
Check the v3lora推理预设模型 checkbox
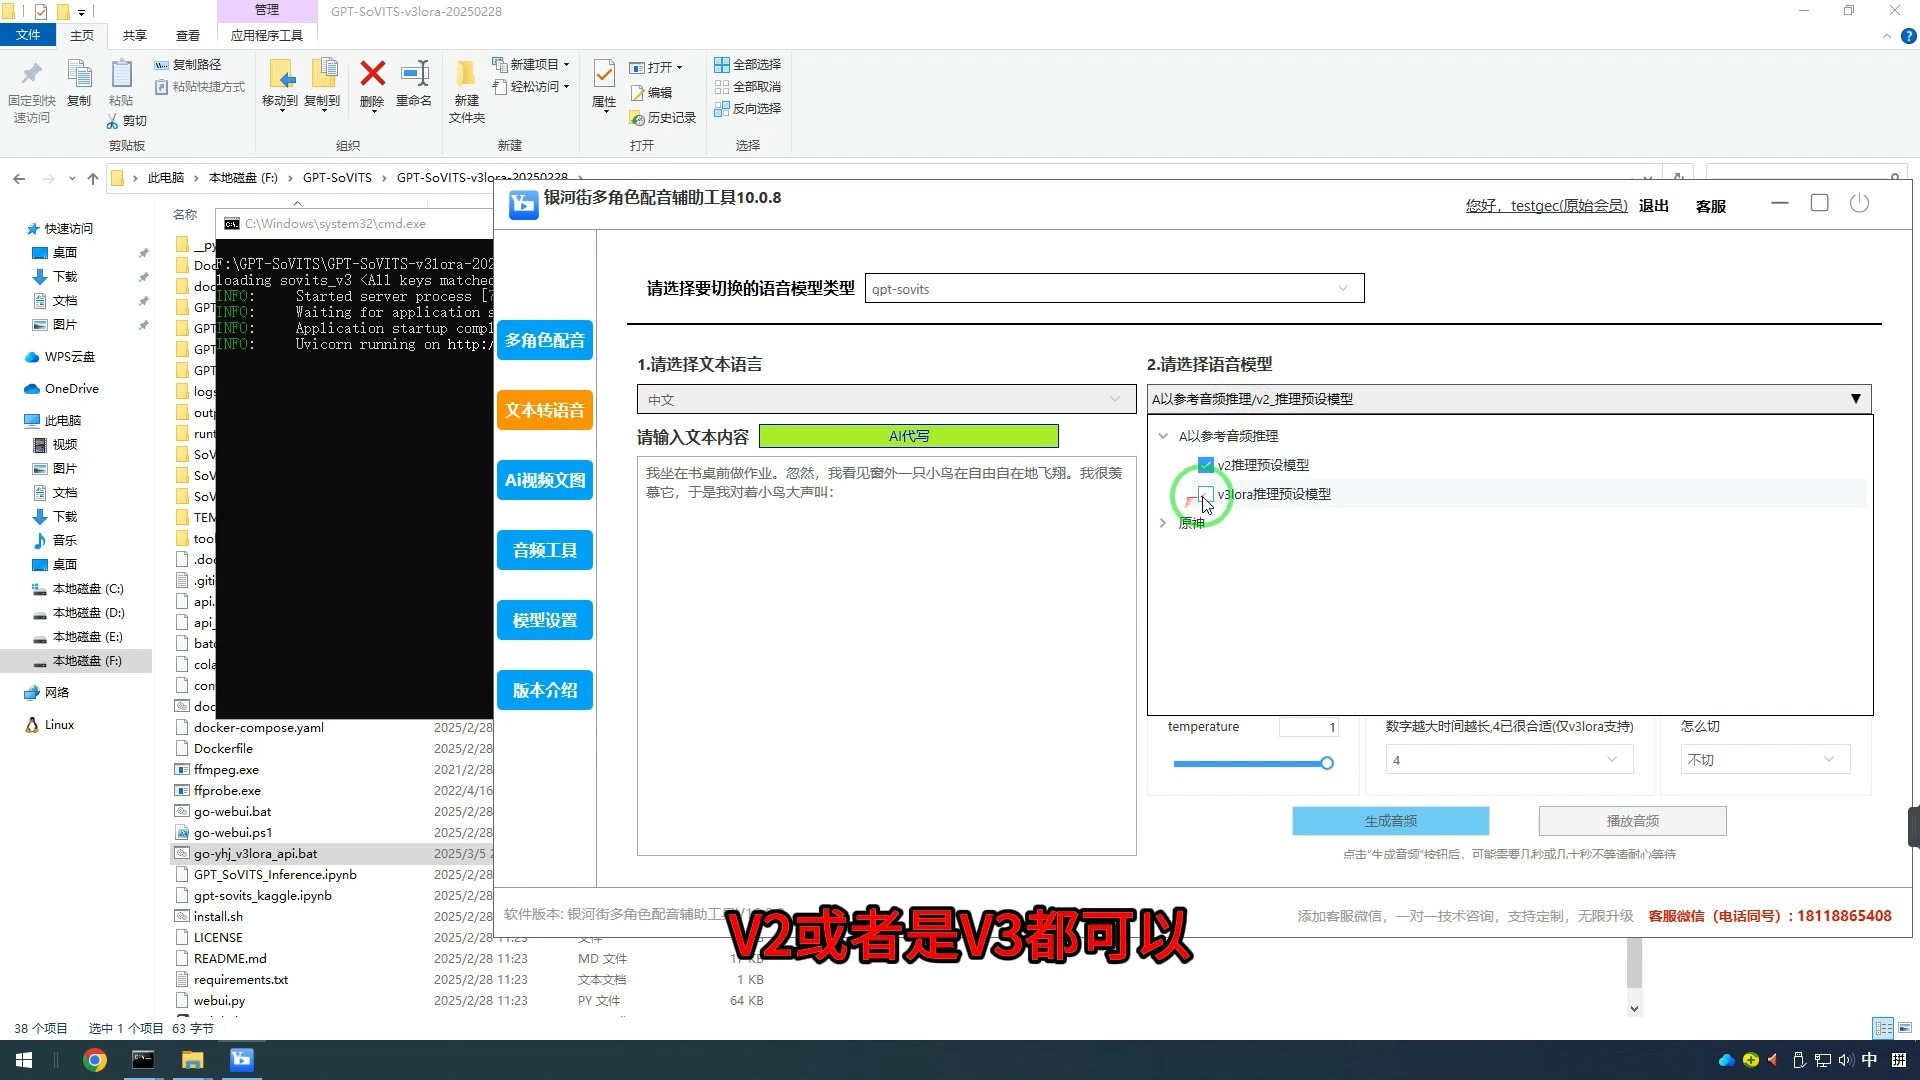coord(1206,494)
